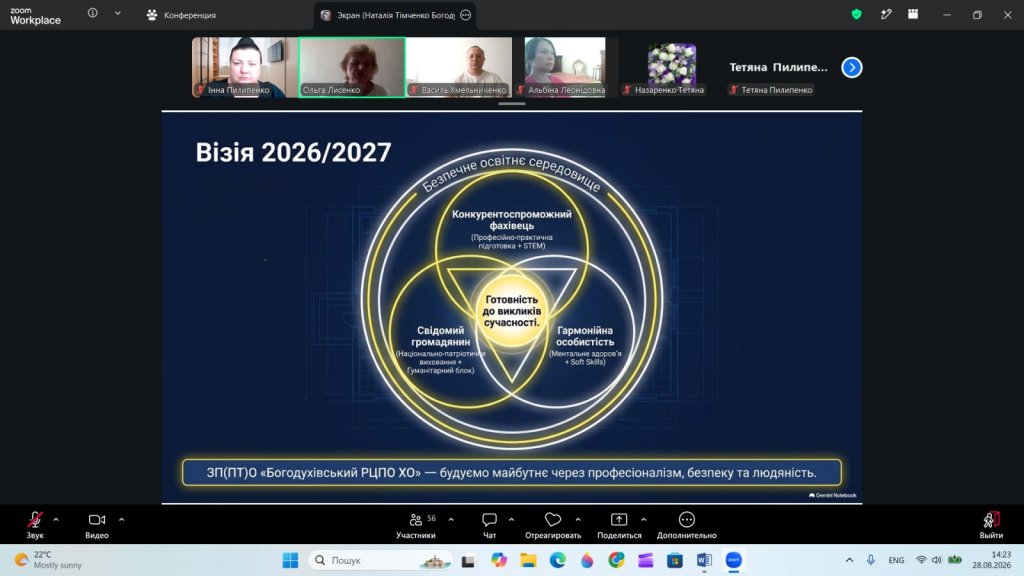Show next participants with blue arrow
Screen dimensions: 1024x576
click(852, 67)
